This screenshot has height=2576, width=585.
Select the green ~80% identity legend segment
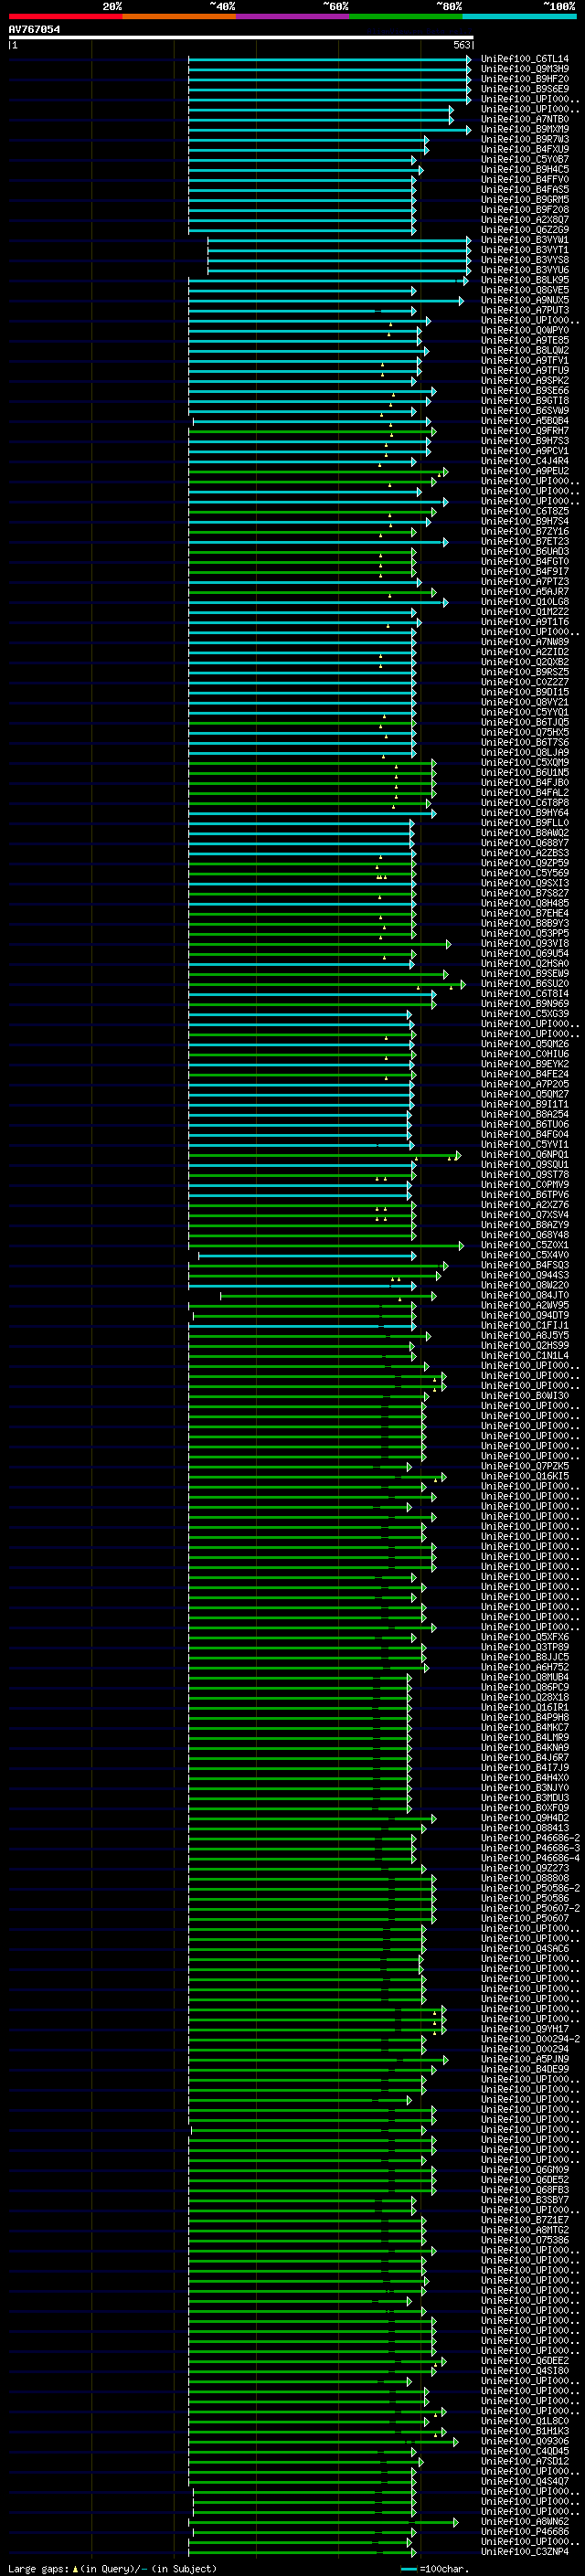(x=406, y=16)
